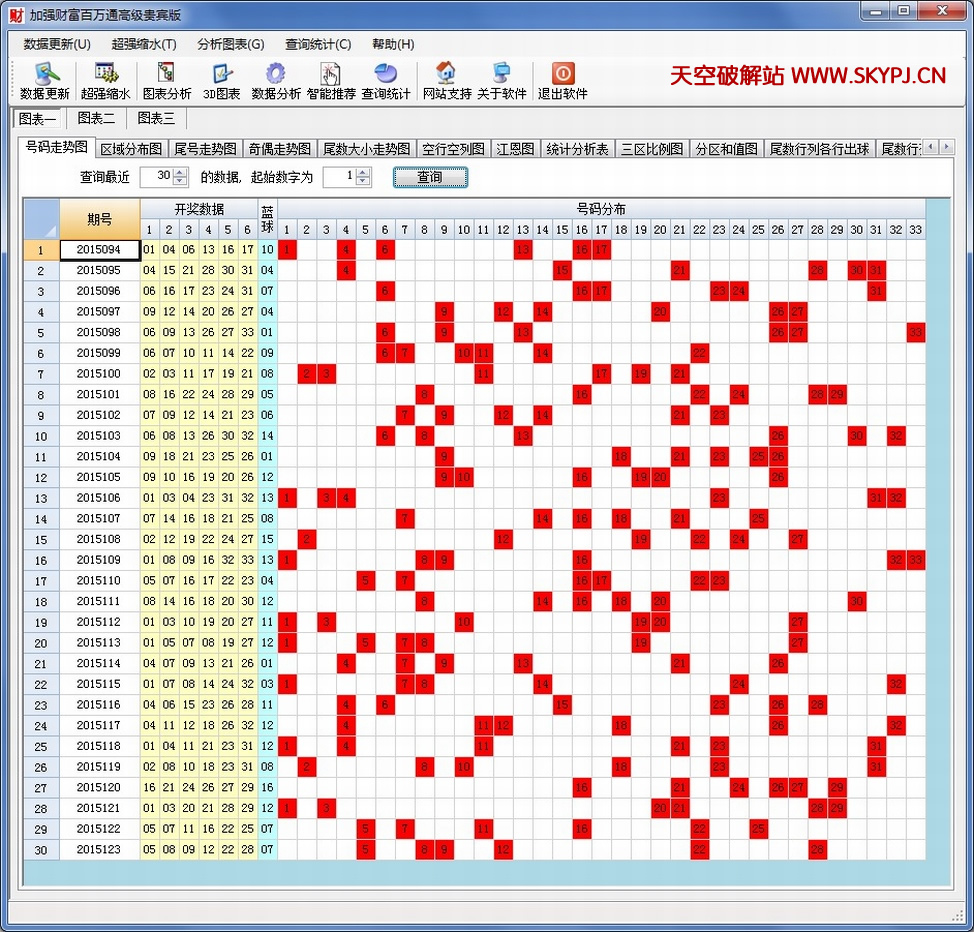Screen dimensions: 974x932
Task: Click the 数据分析 gear icon
Action: (x=276, y=81)
